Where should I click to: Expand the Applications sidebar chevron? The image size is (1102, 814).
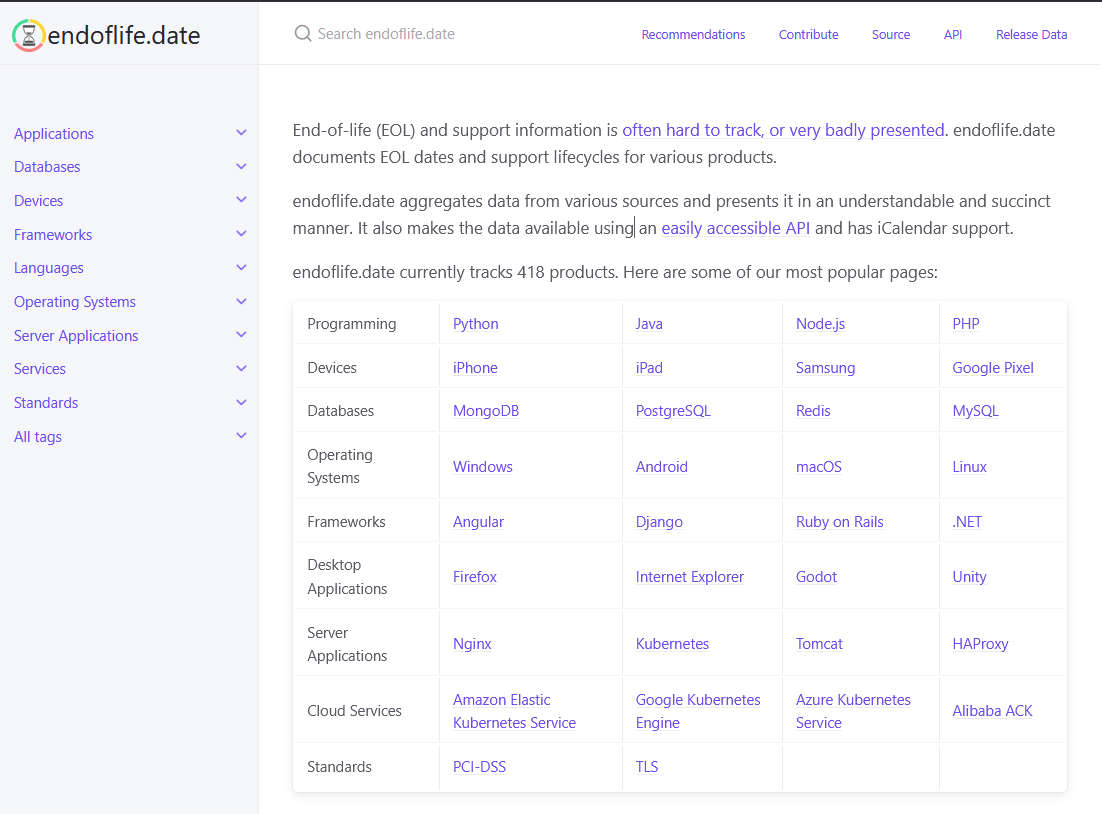[241, 133]
